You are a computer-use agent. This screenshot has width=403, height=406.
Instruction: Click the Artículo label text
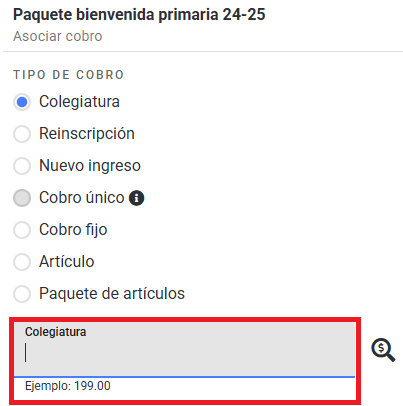coord(67,262)
